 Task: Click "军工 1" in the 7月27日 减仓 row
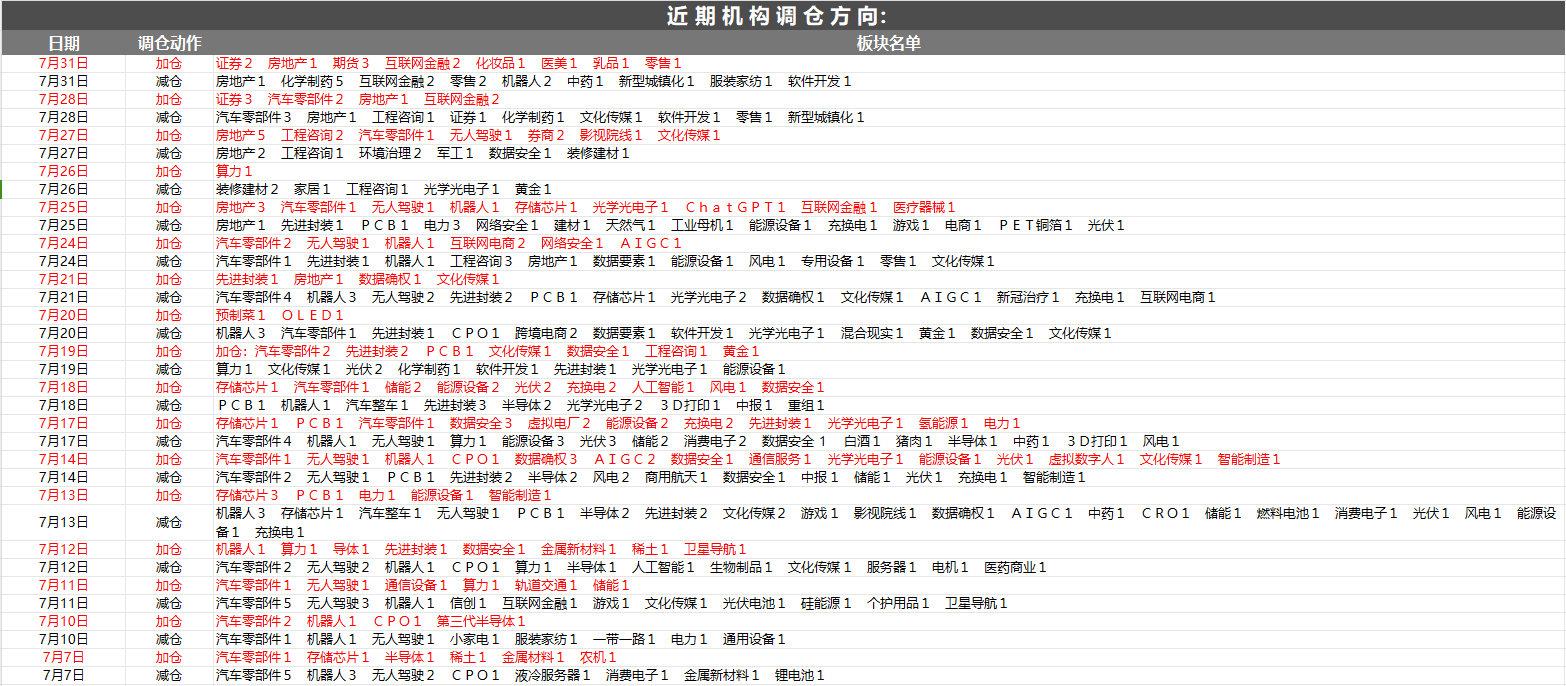[x=455, y=153]
